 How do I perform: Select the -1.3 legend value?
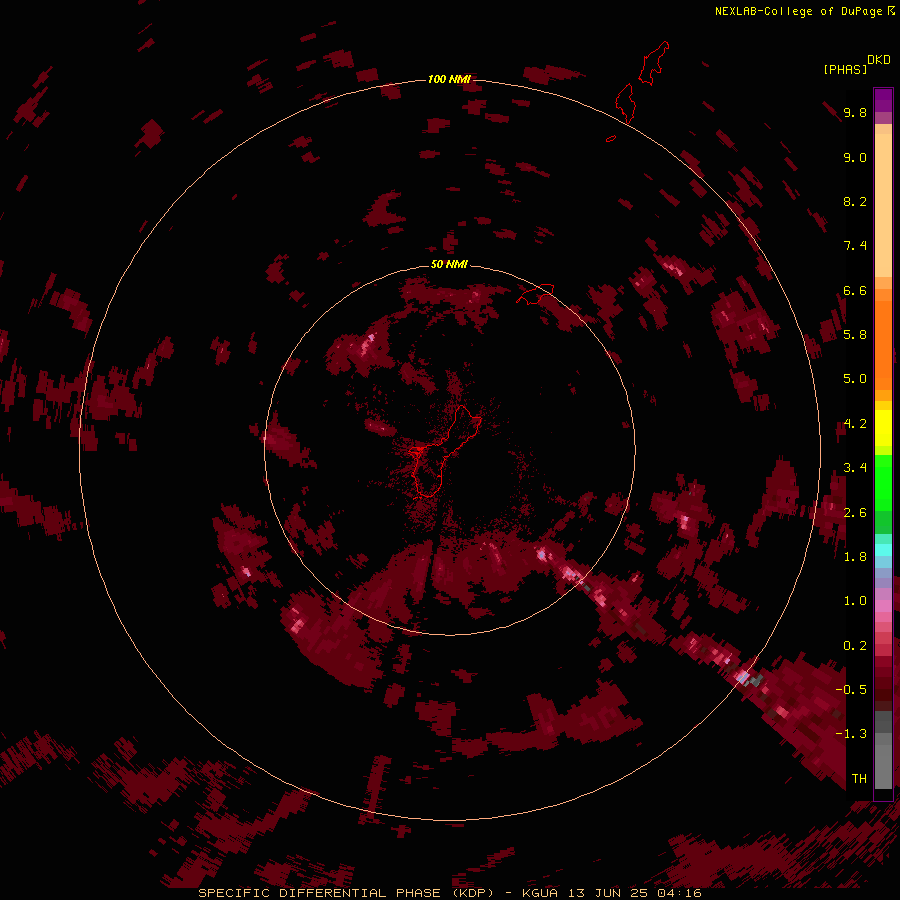(851, 734)
